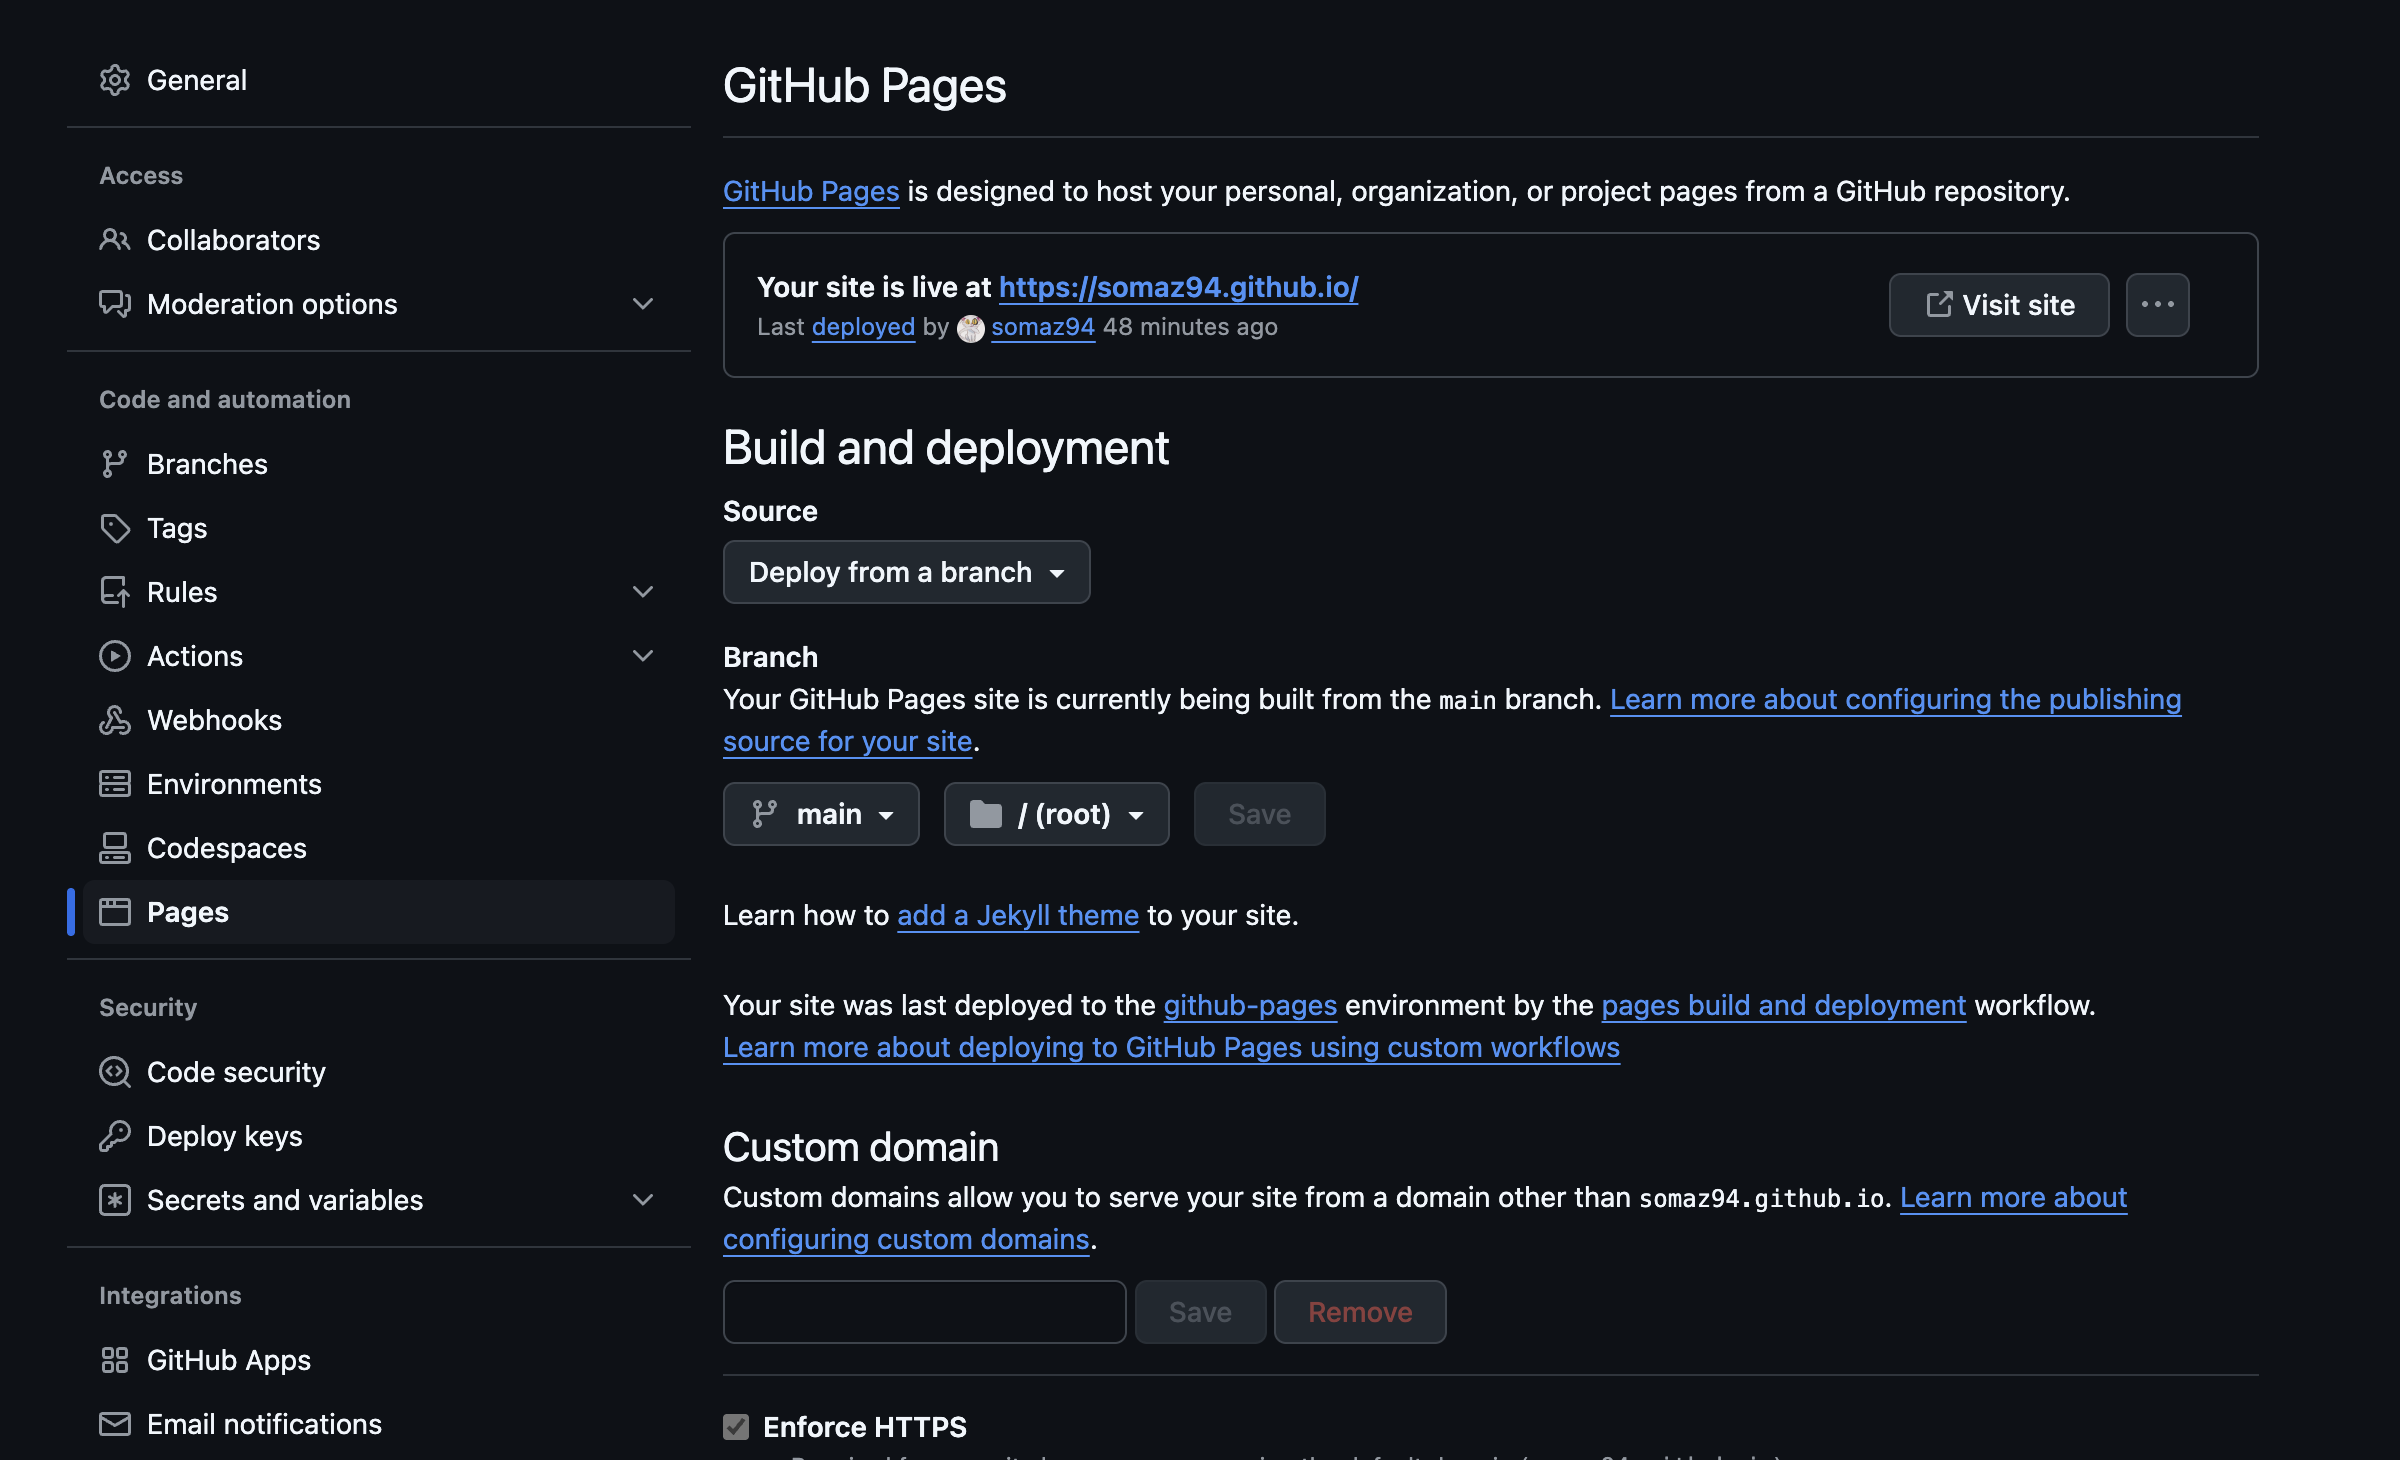Click the Environments server icon
This screenshot has width=2400, height=1460.
115,784
